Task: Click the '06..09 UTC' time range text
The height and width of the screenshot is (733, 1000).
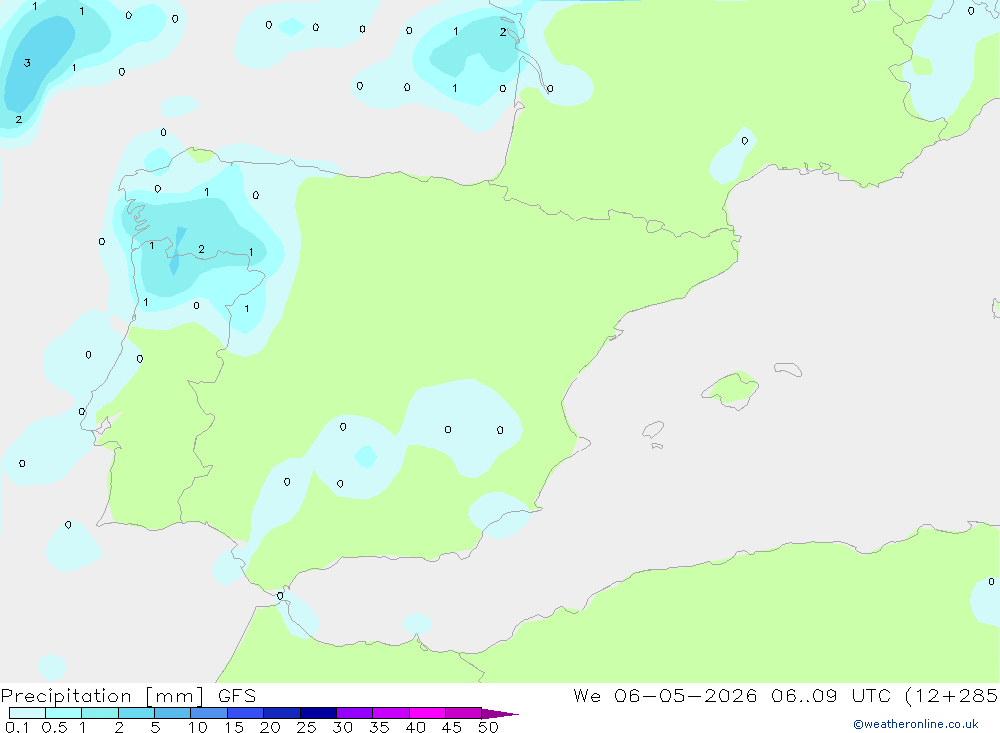Action: coord(830,695)
